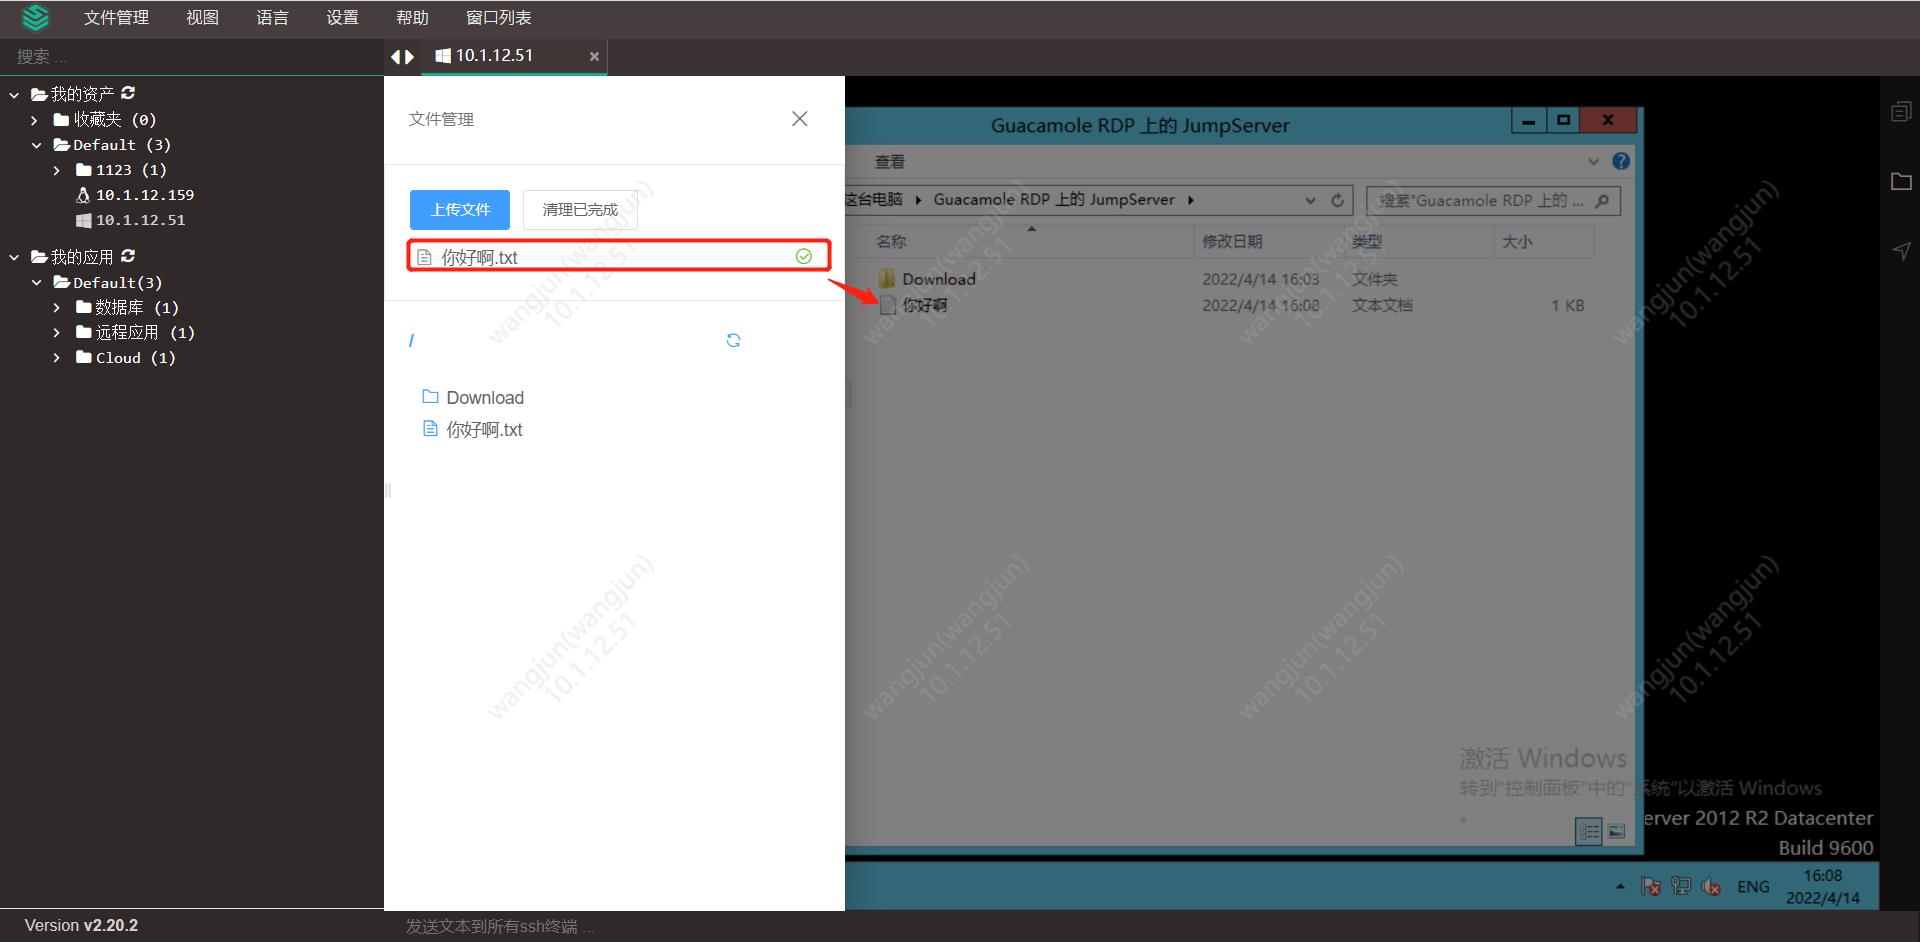This screenshot has width=1920, height=942.
Task: Expand the 收藏夹 (0) tree node
Action: pyautogui.click(x=33, y=119)
